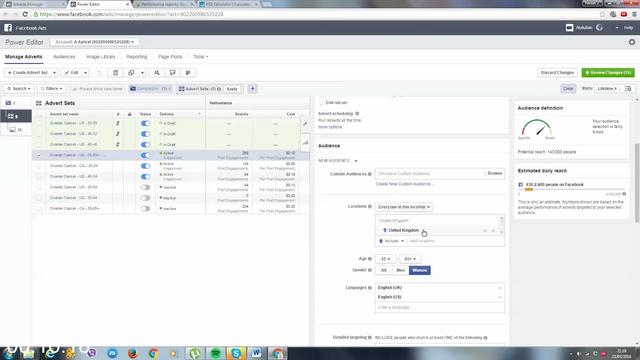640x360 pixels.
Task: Click the Create New Custom Audience link
Action: coord(403,184)
